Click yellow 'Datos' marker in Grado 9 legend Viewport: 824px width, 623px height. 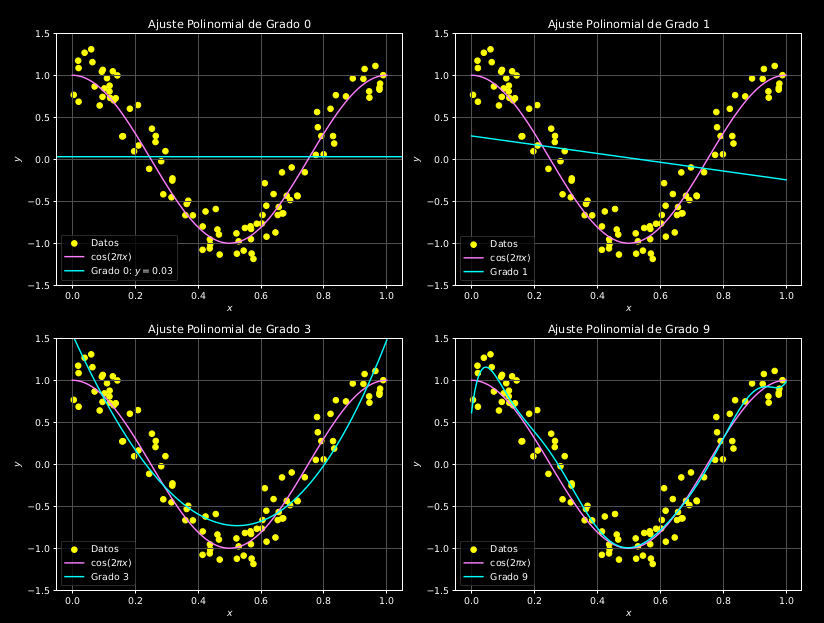click(x=473, y=548)
